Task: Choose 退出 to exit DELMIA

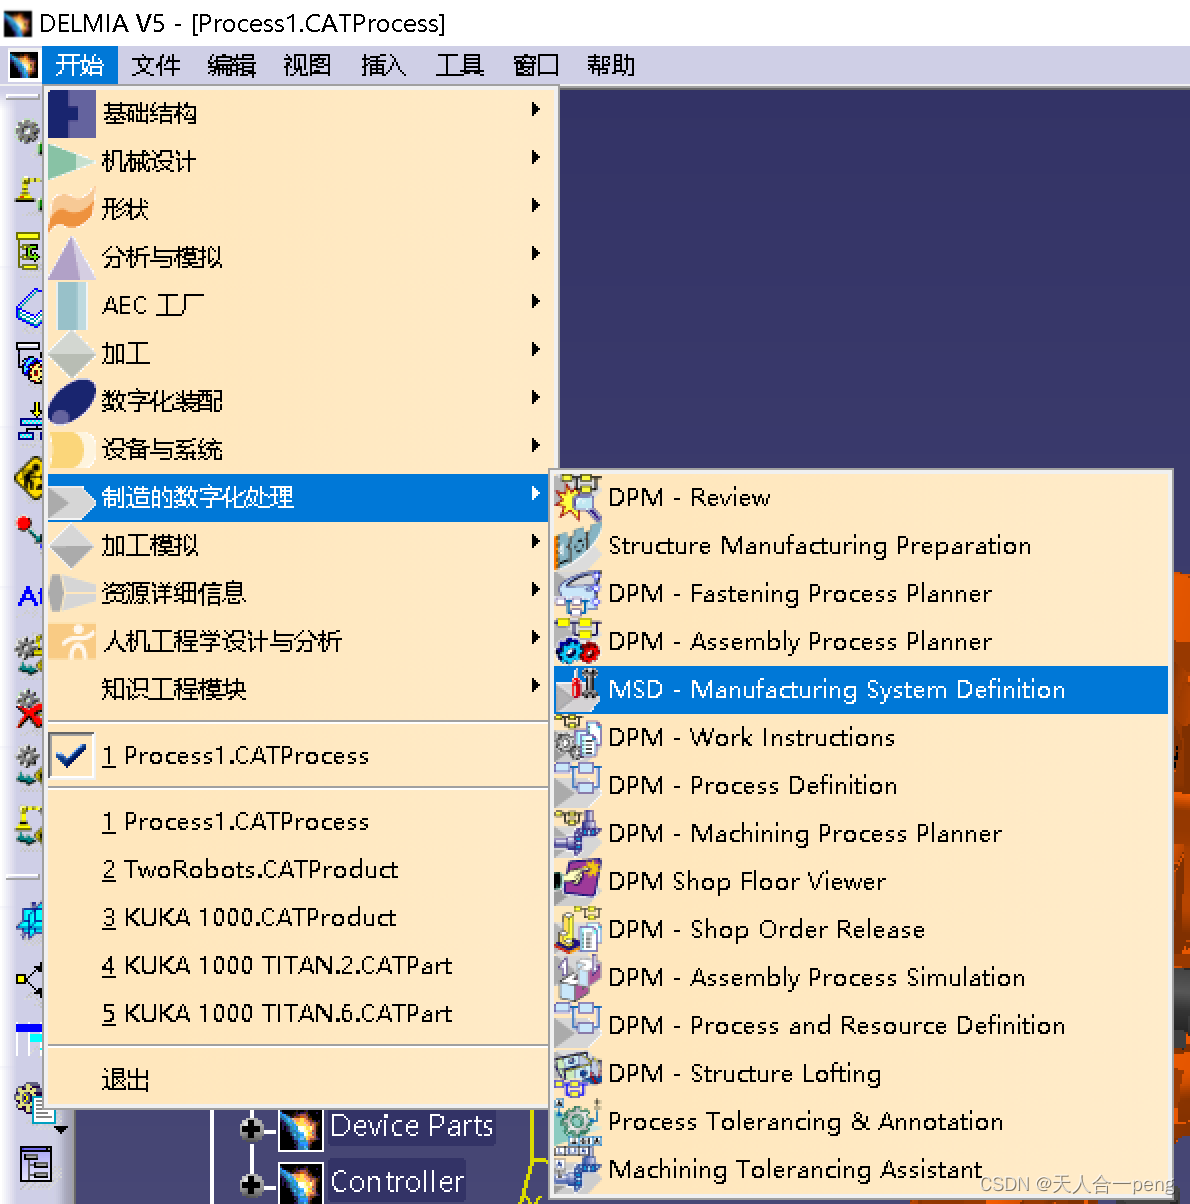Action: point(298,1080)
